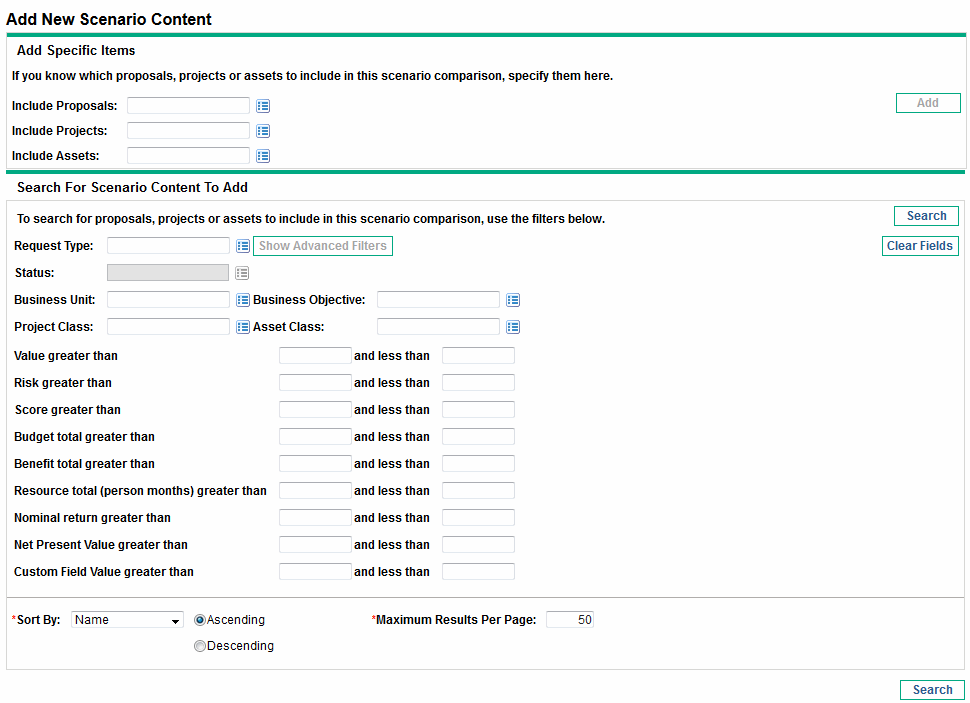Click the Add button for specific items
Viewport: 970px width, 703px height.
(x=928, y=103)
